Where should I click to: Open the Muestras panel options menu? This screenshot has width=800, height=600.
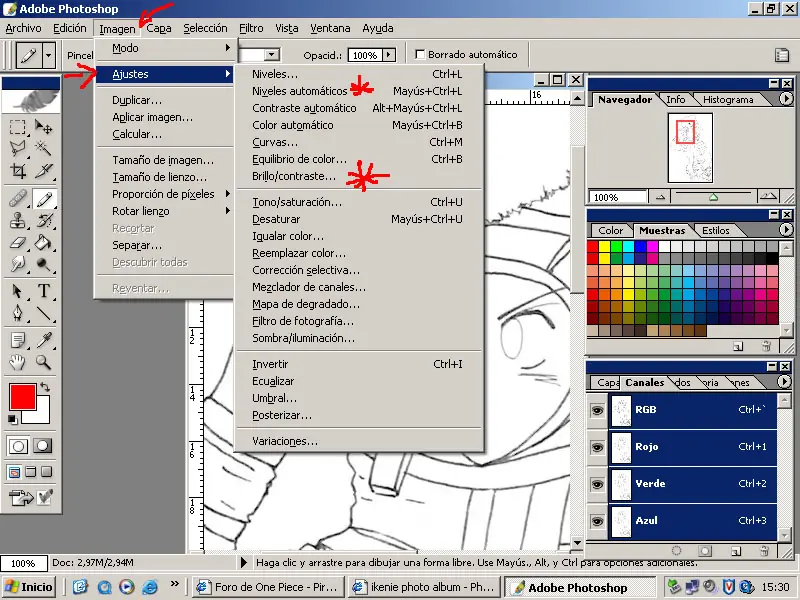click(786, 230)
